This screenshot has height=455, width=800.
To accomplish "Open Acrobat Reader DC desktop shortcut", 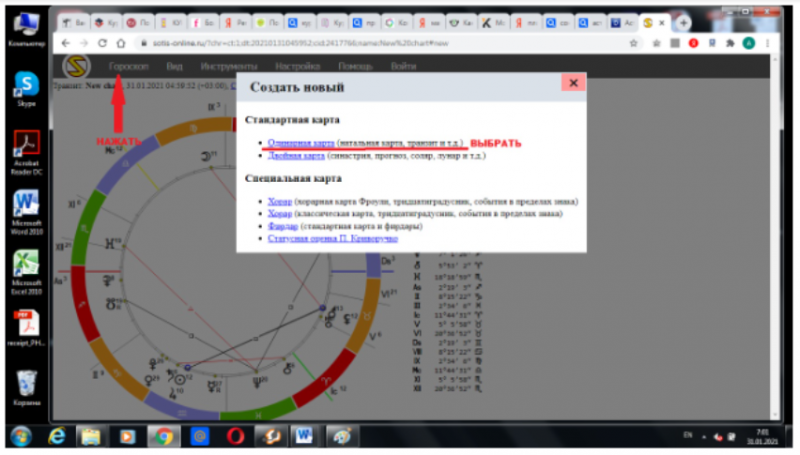I will coord(25,147).
